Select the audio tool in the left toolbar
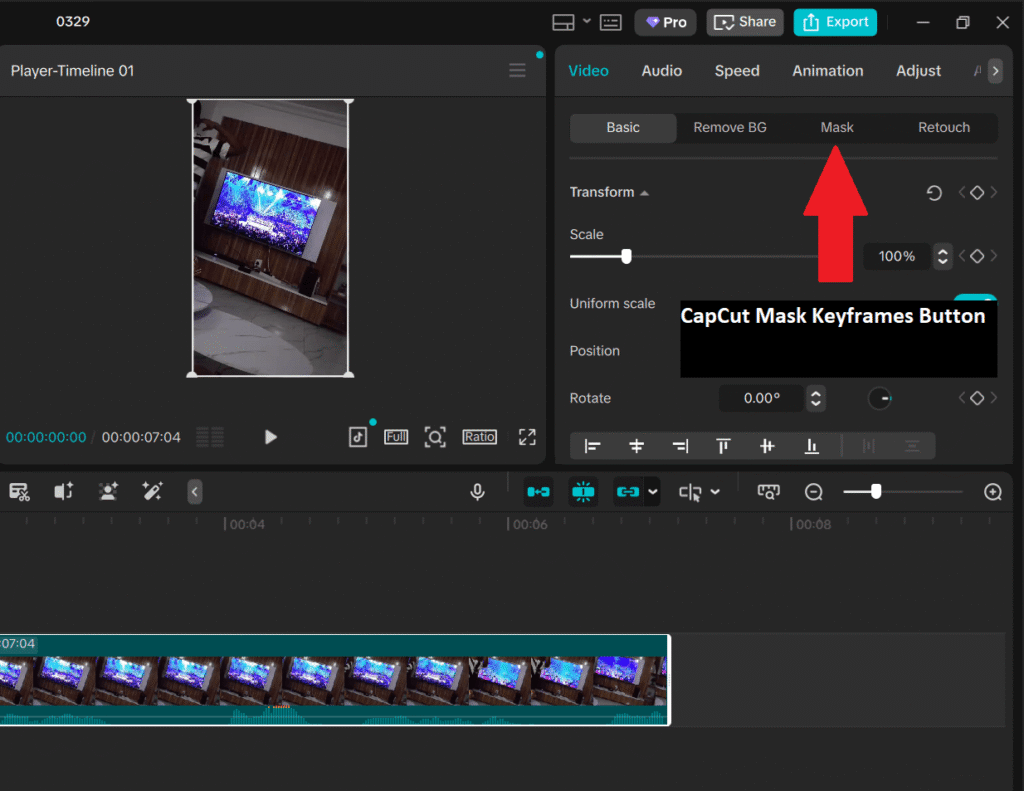1024x791 pixels. 63,491
